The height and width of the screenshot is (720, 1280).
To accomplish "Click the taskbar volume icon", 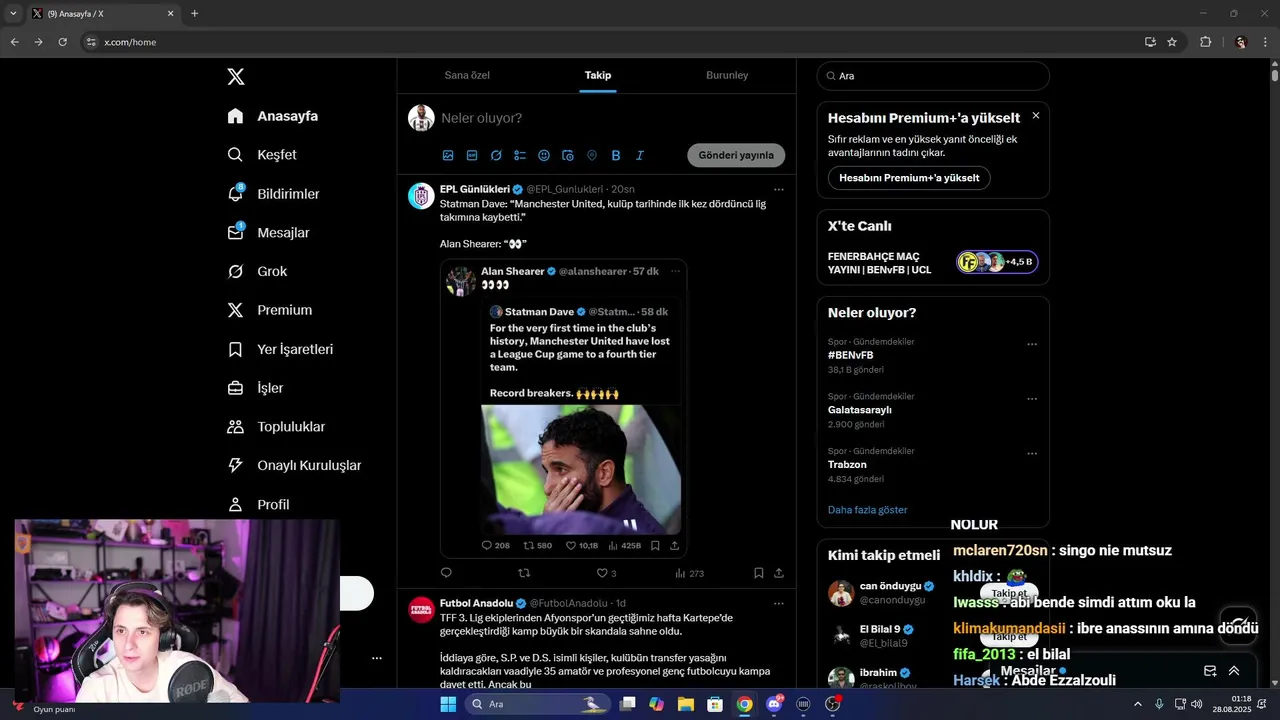I will (x=1197, y=704).
